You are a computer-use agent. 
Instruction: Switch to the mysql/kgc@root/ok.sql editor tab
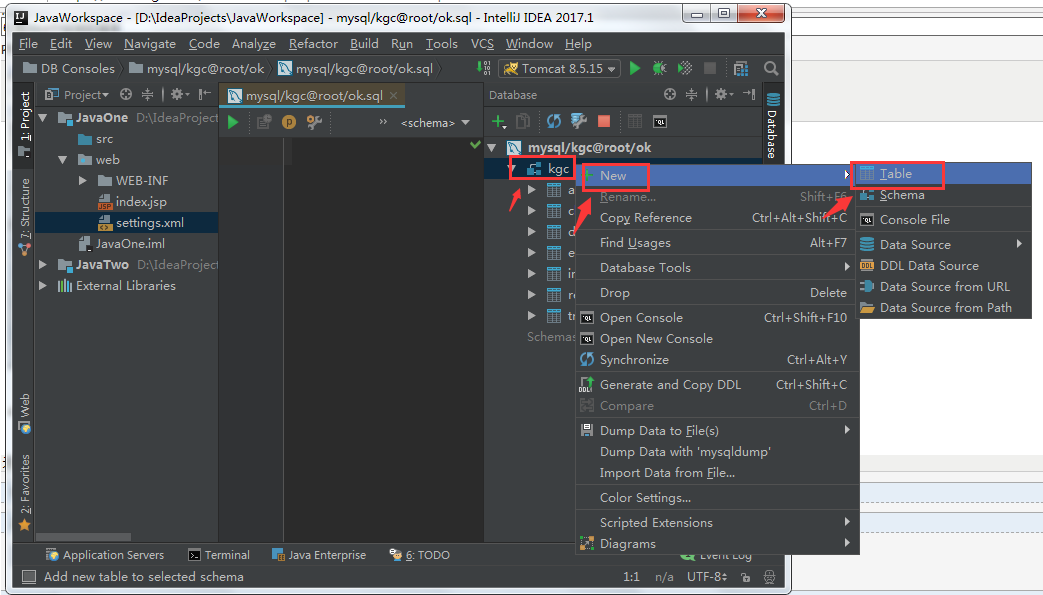[x=313, y=96]
